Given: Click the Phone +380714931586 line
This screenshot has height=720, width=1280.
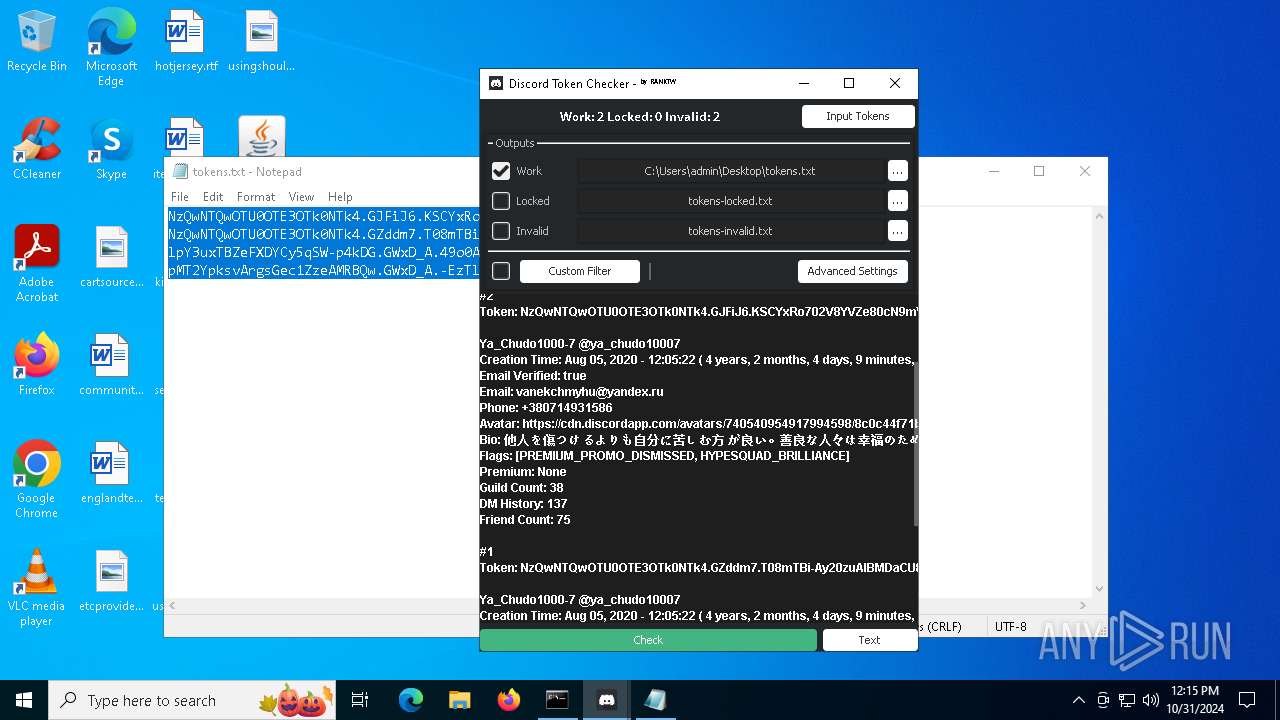Looking at the screenshot, I should tap(545, 408).
